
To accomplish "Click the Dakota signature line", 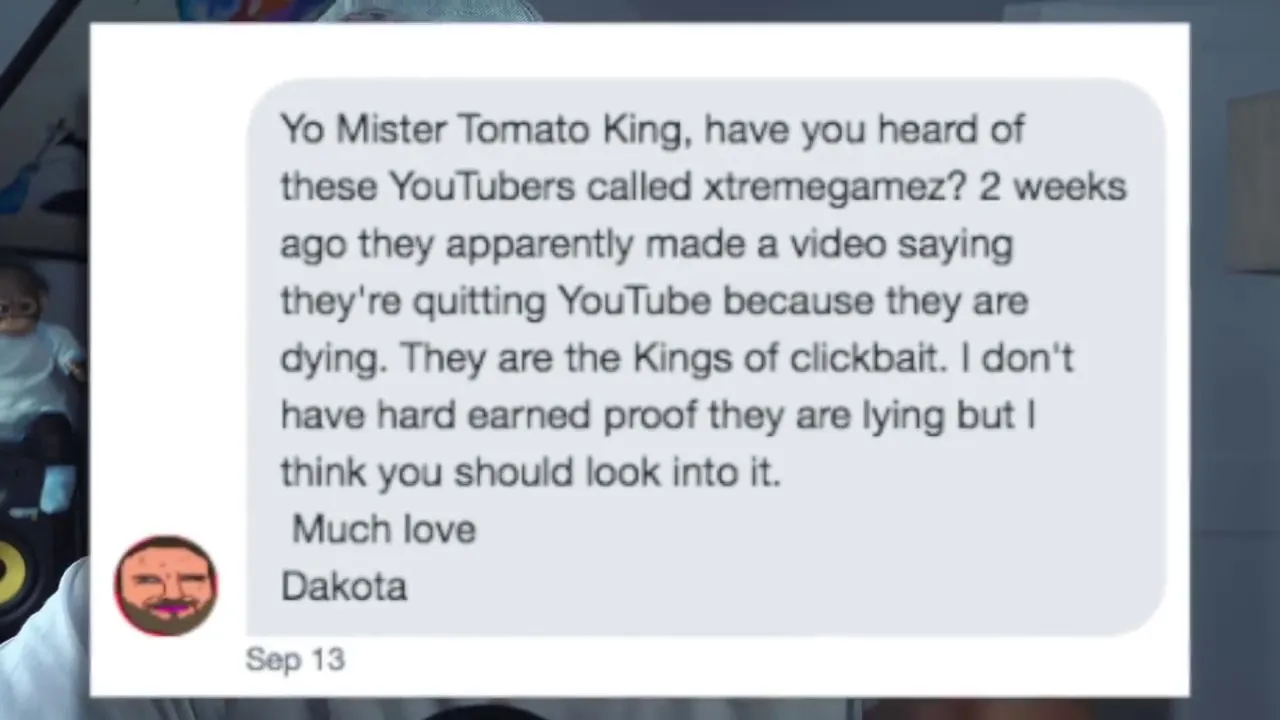I will pos(344,586).
